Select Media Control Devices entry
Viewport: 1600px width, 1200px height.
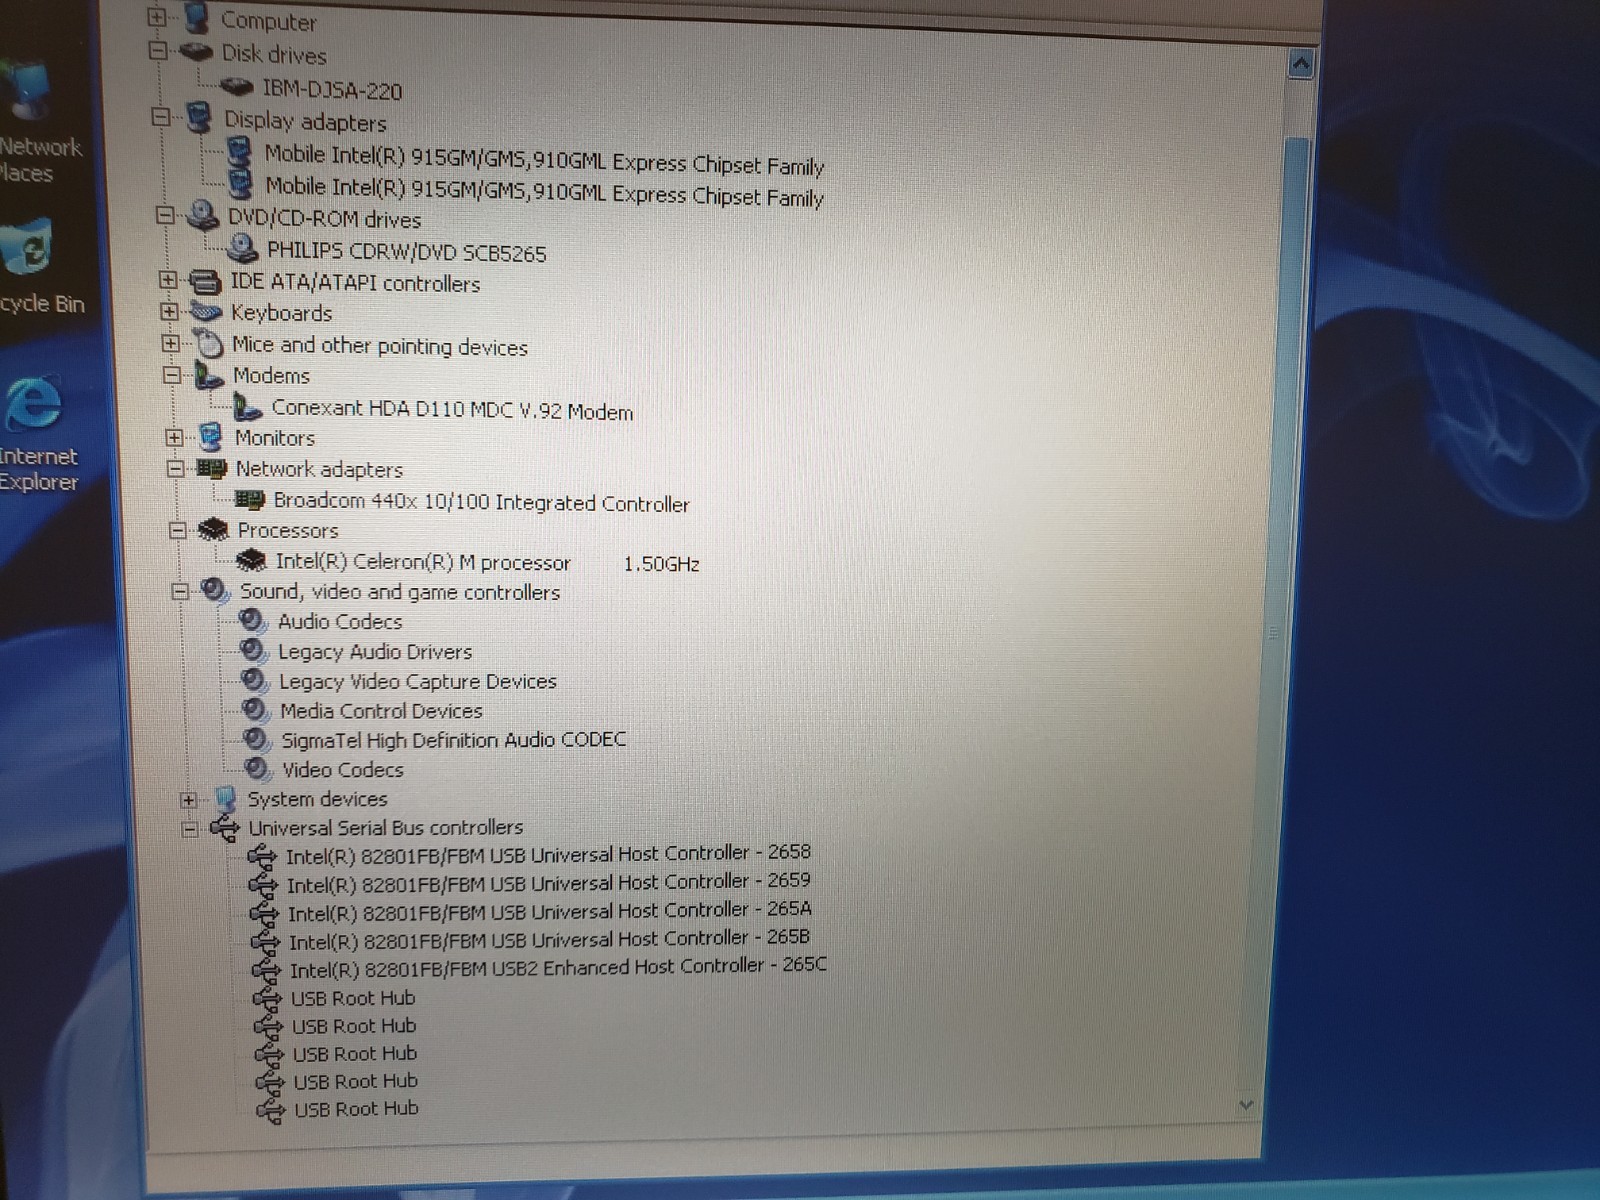pyautogui.click(x=381, y=711)
